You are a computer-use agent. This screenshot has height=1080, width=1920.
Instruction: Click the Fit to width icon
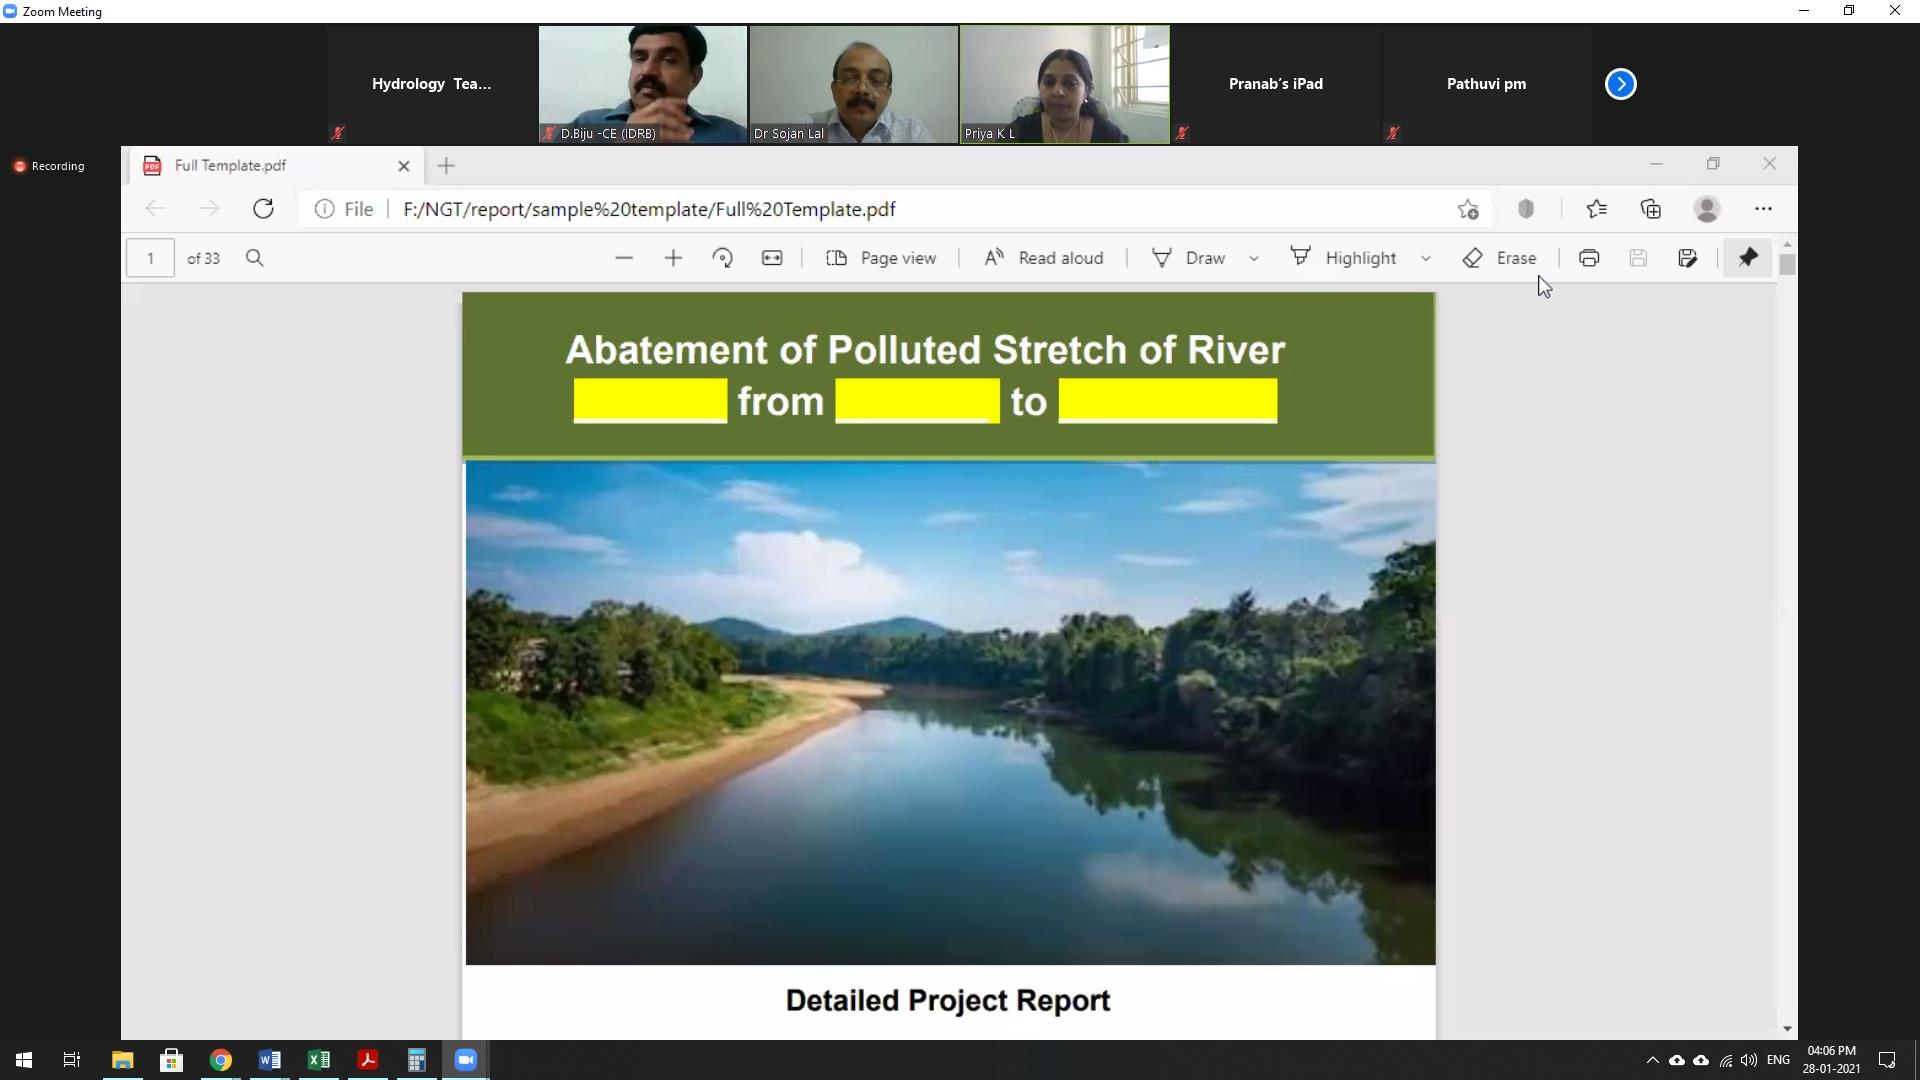coord(772,258)
